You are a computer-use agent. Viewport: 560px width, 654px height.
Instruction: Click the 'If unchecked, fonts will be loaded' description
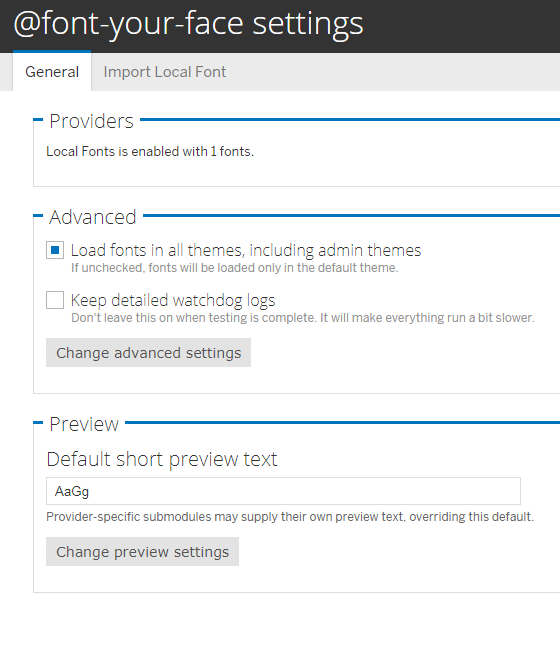[235, 268]
